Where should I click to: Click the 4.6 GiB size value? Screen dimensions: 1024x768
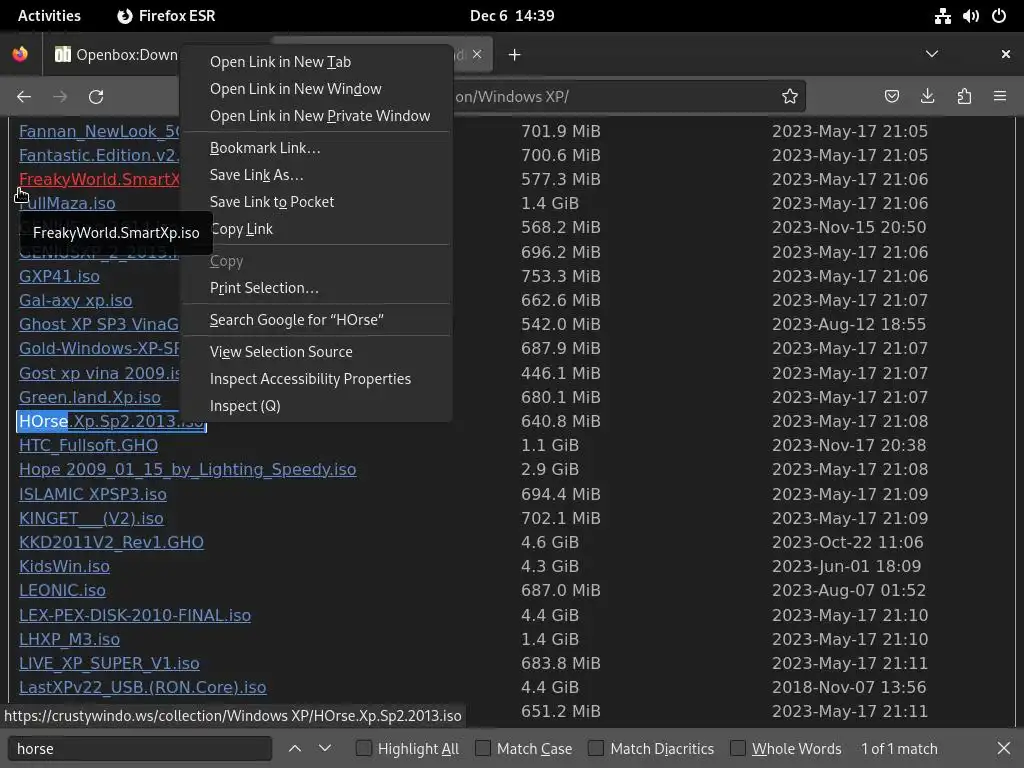[x=550, y=543]
